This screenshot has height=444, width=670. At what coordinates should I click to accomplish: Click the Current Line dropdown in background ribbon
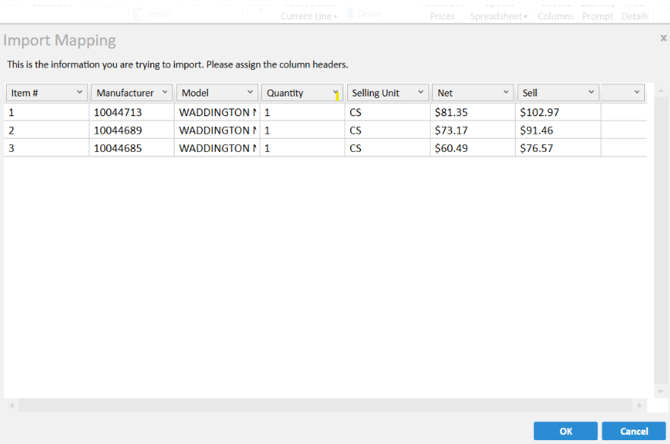click(x=309, y=16)
